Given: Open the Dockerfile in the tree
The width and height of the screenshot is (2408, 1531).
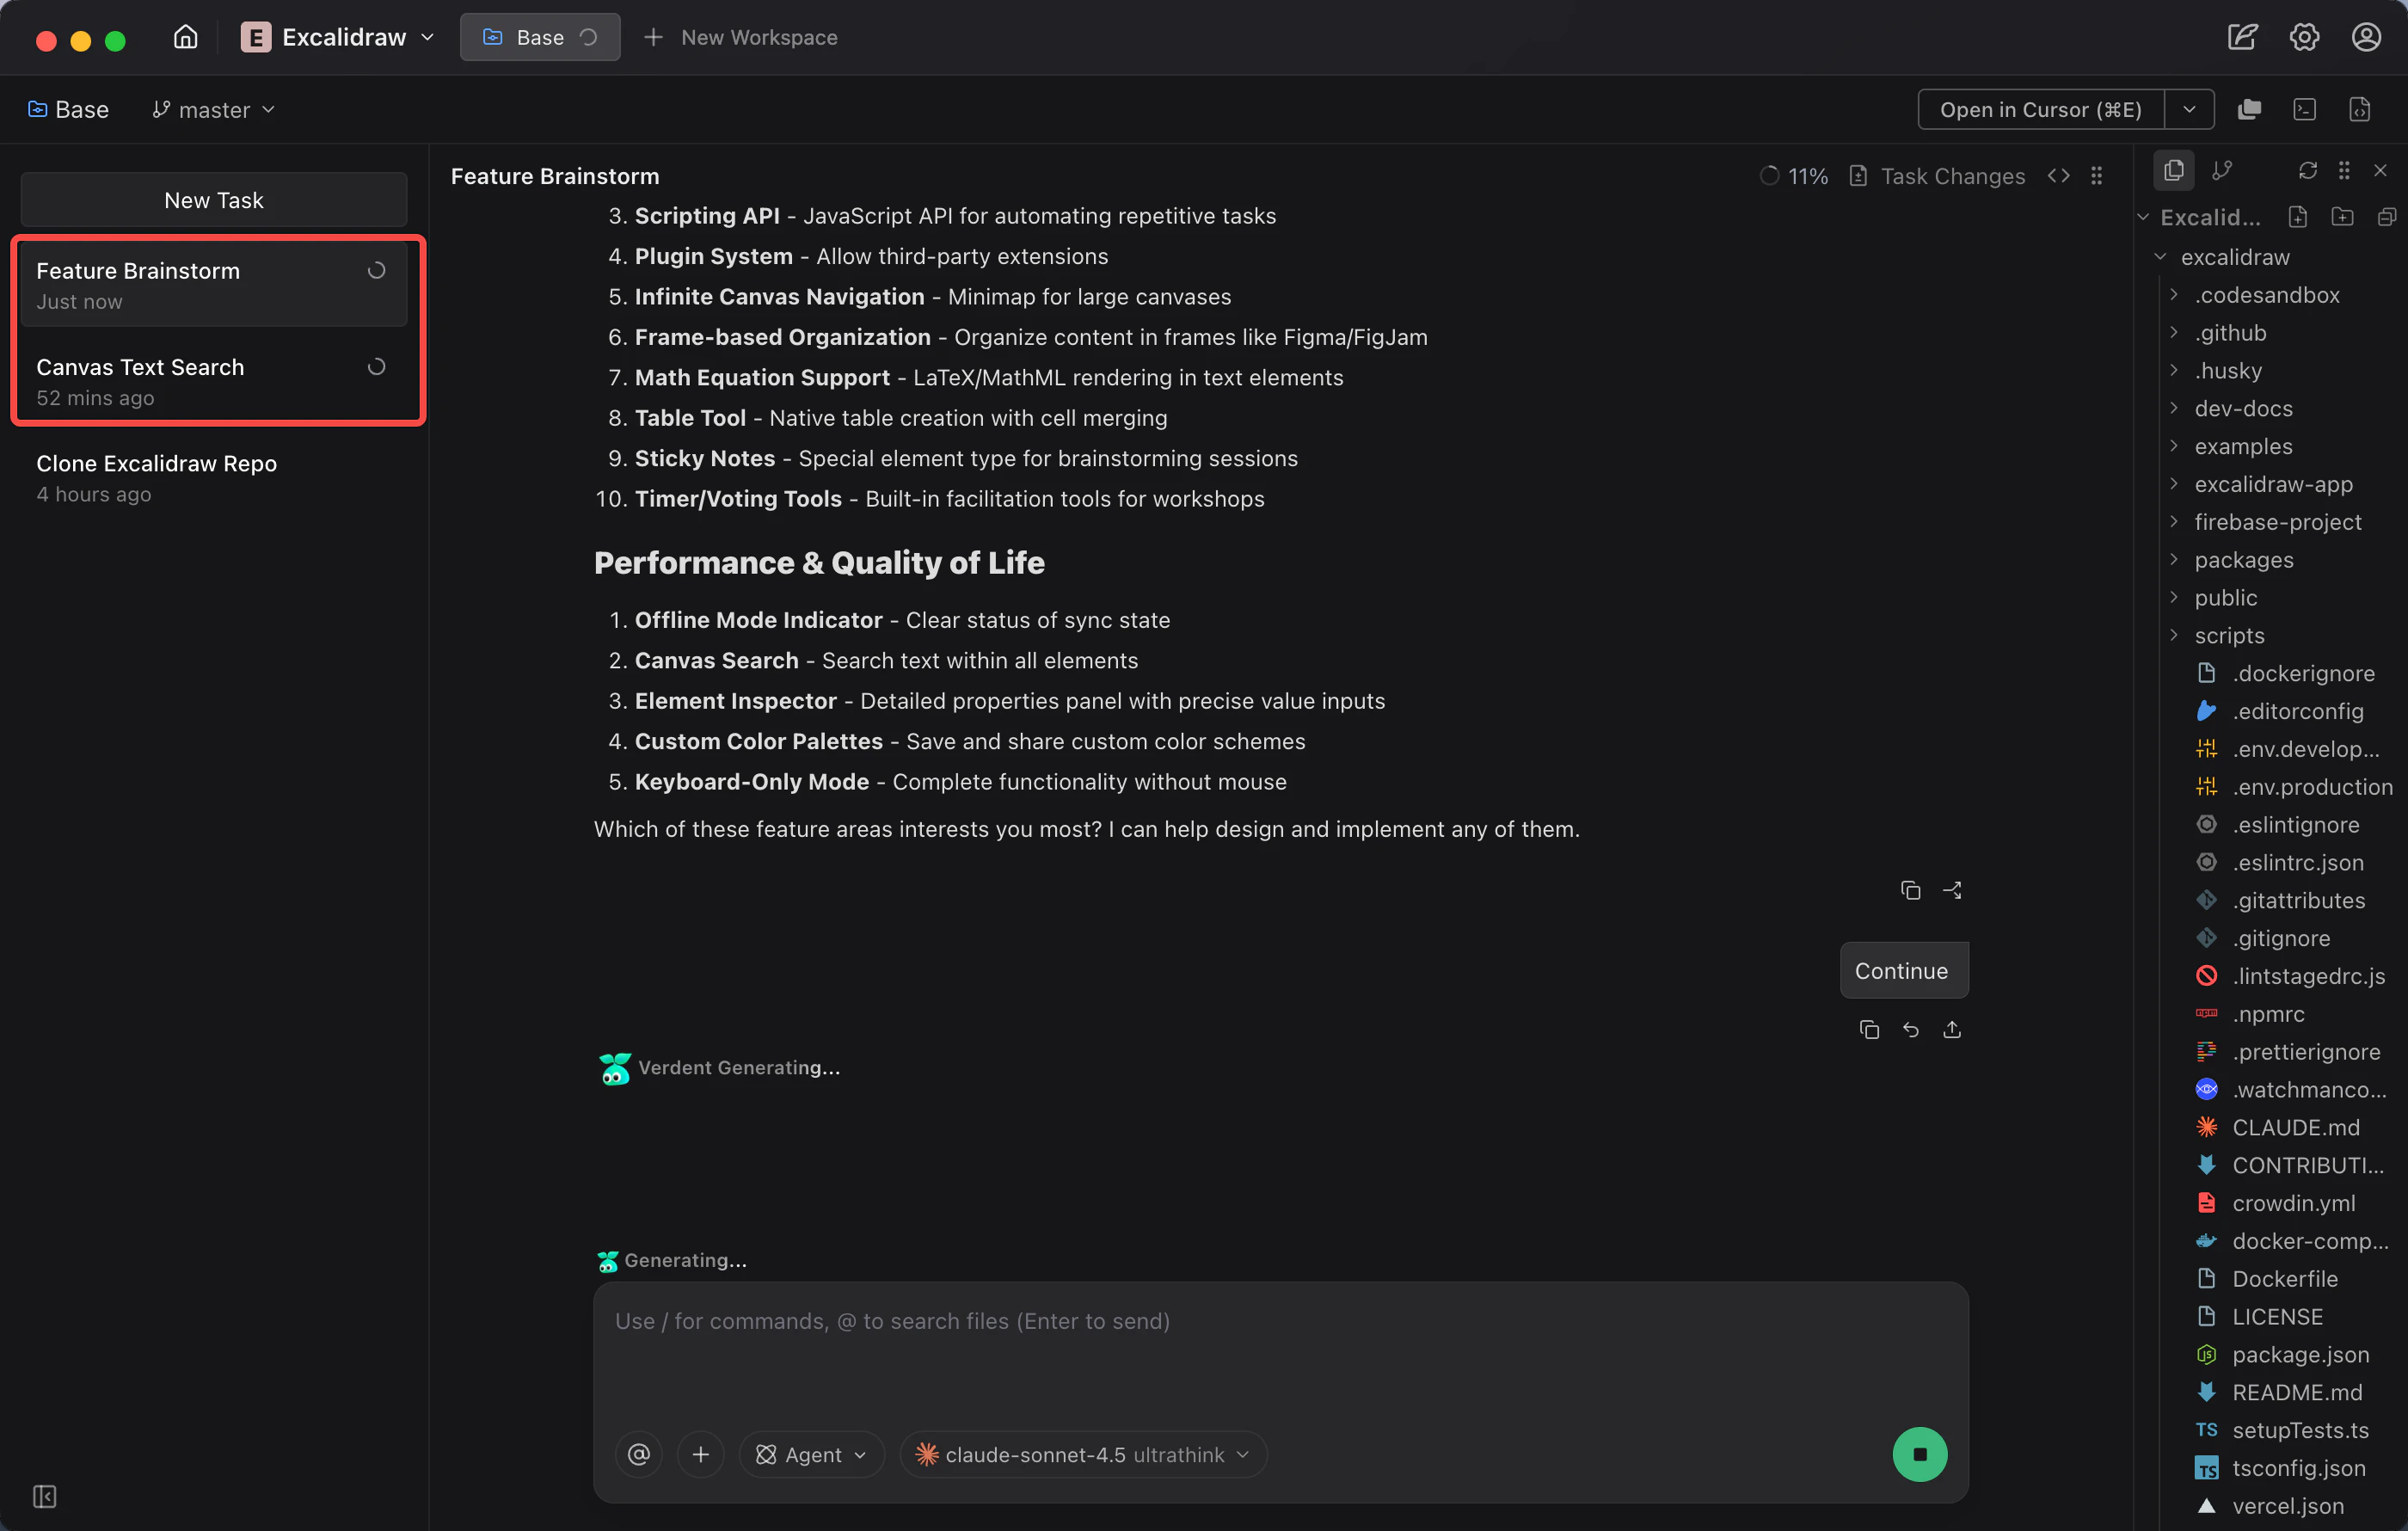Looking at the screenshot, I should coord(2284,1278).
